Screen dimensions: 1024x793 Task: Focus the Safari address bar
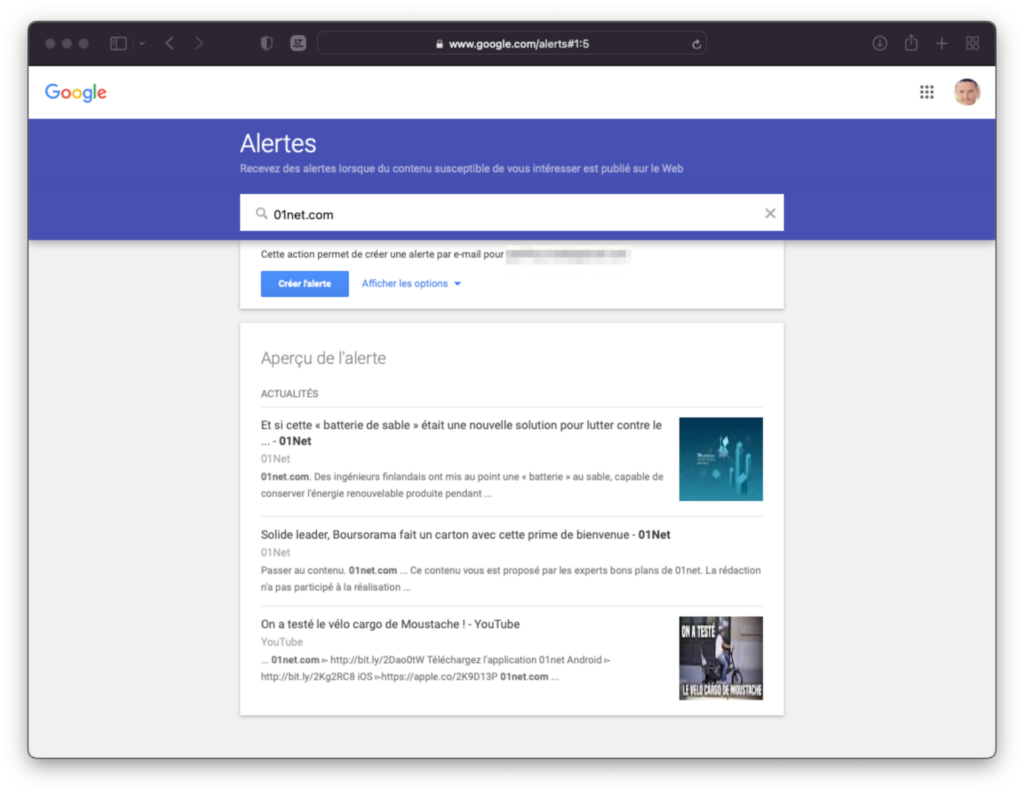tap(511, 44)
